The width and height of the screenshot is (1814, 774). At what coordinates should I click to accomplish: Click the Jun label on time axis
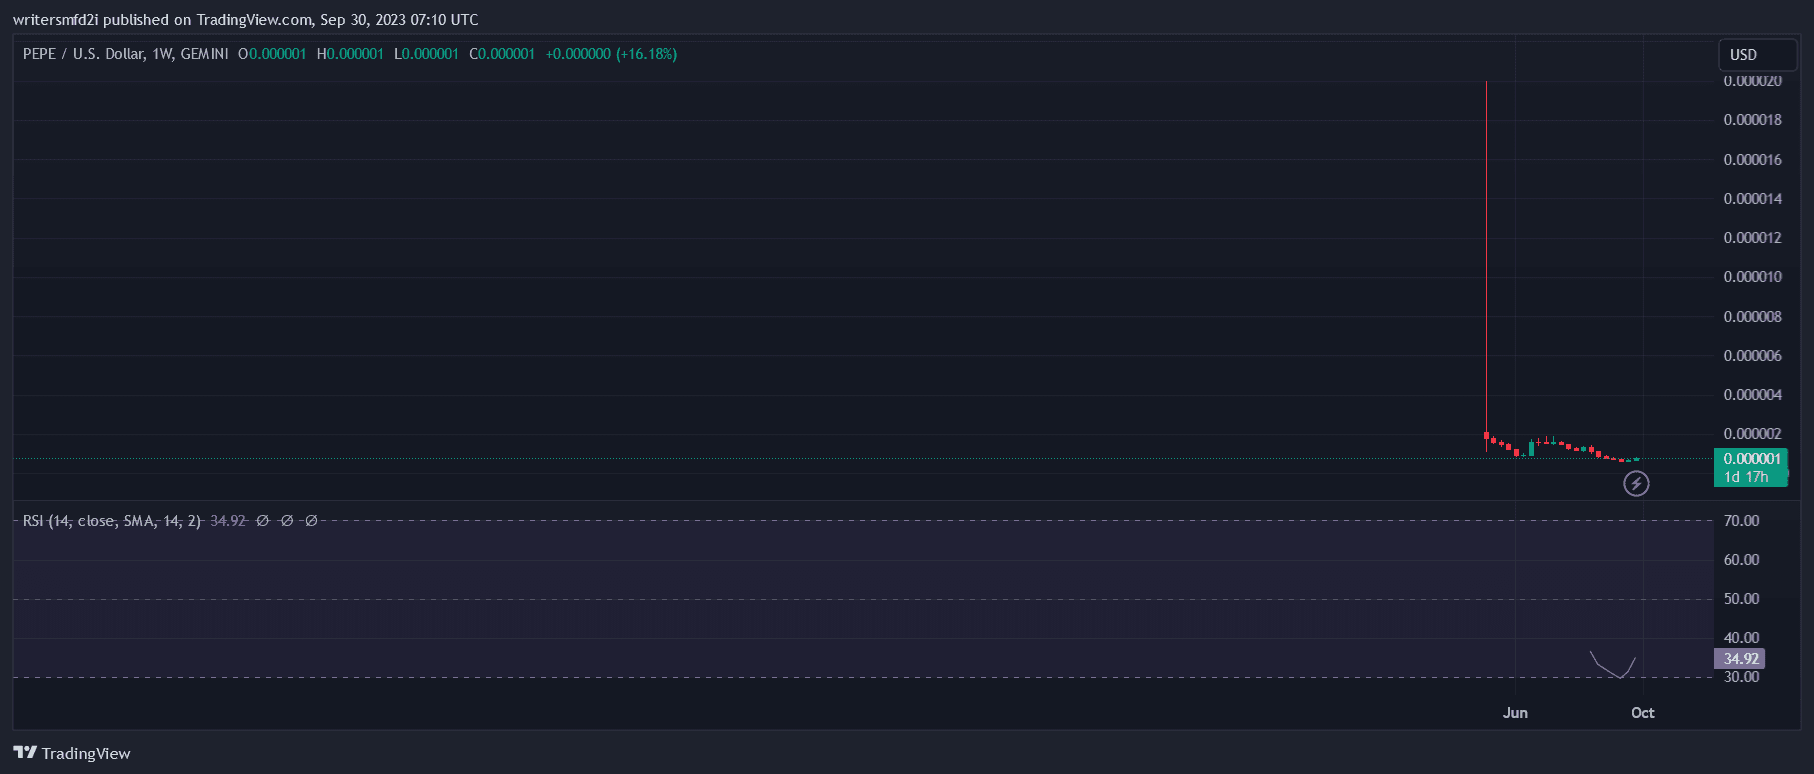(1515, 713)
